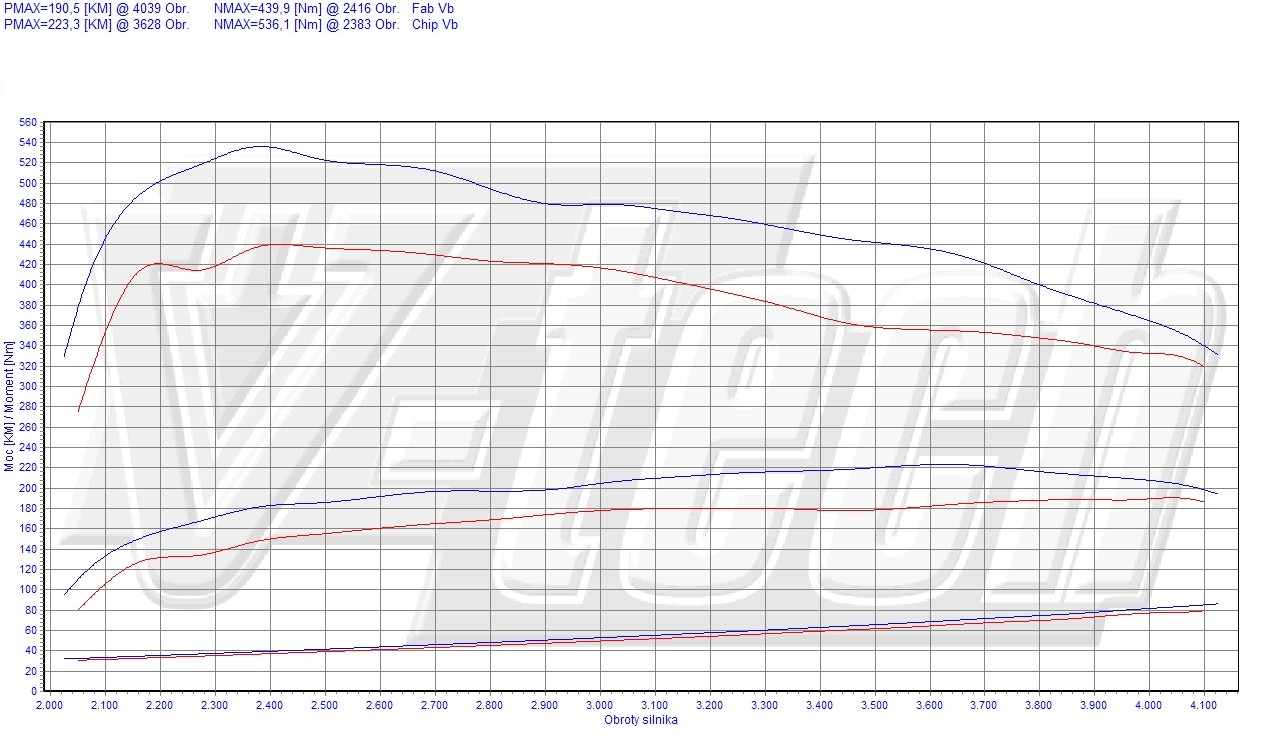
Task: Click the 200 label on the vertical axis
Action: click(28, 488)
